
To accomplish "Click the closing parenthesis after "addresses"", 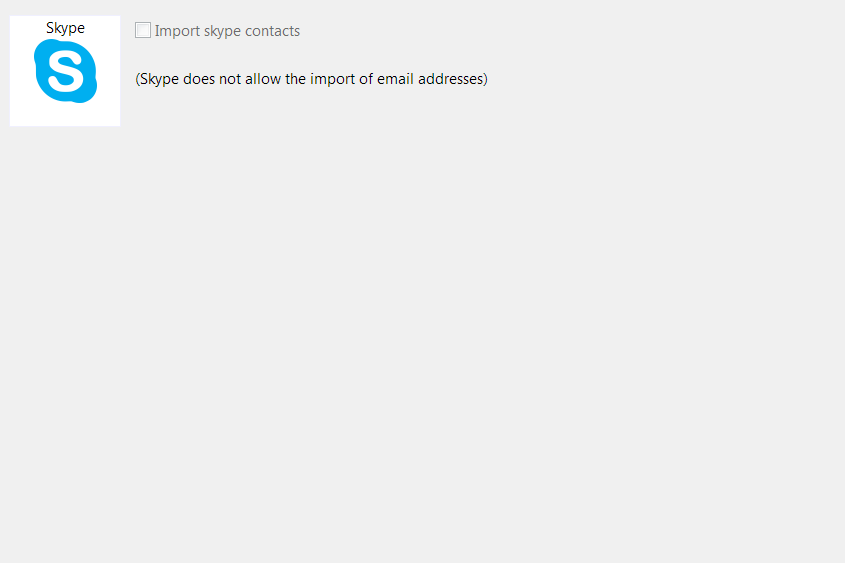I will pos(486,79).
